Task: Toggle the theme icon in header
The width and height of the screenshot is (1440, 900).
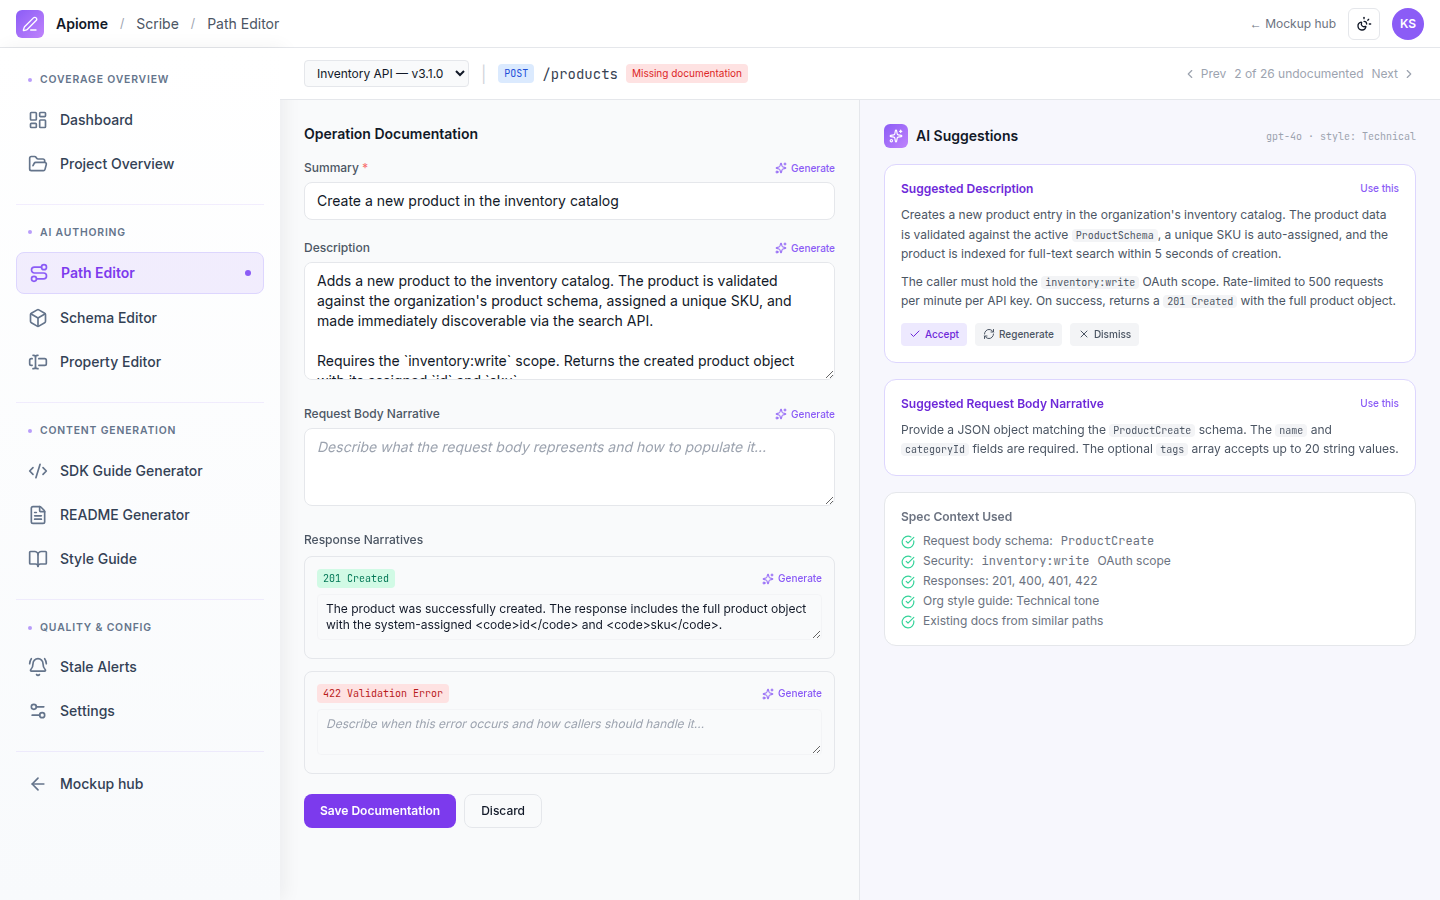Action: (1364, 24)
